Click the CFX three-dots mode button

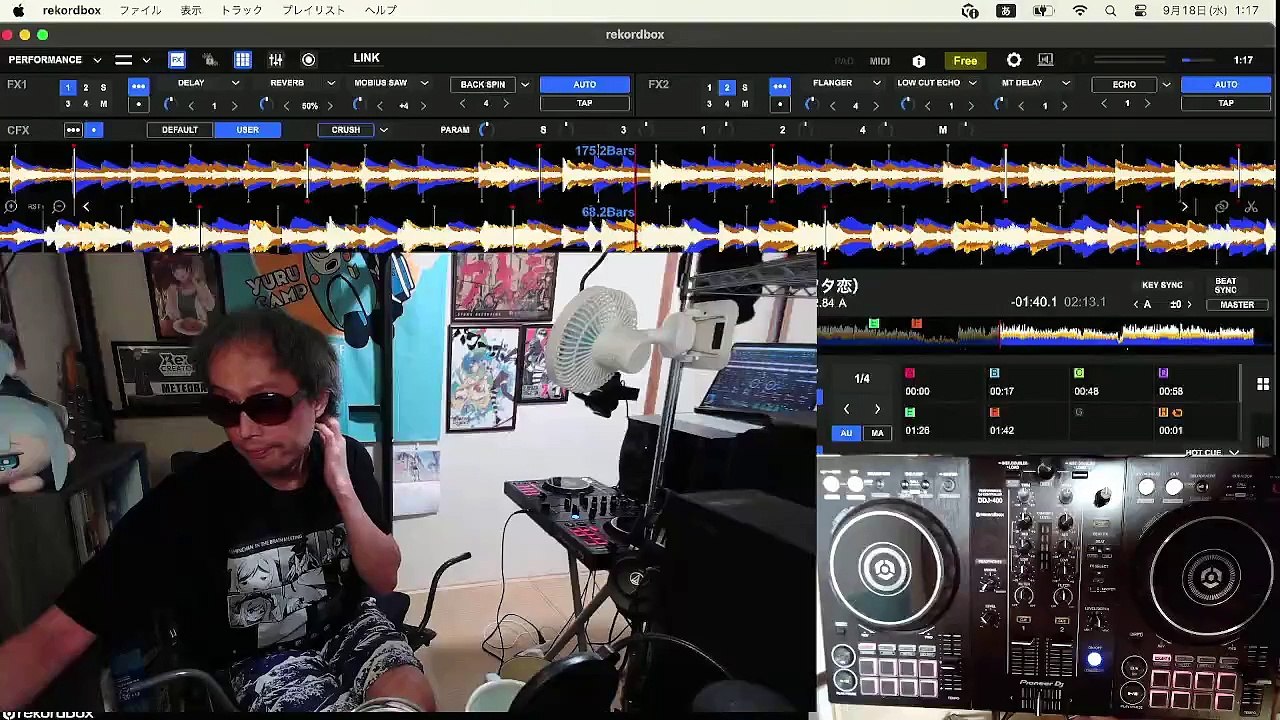point(73,130)
